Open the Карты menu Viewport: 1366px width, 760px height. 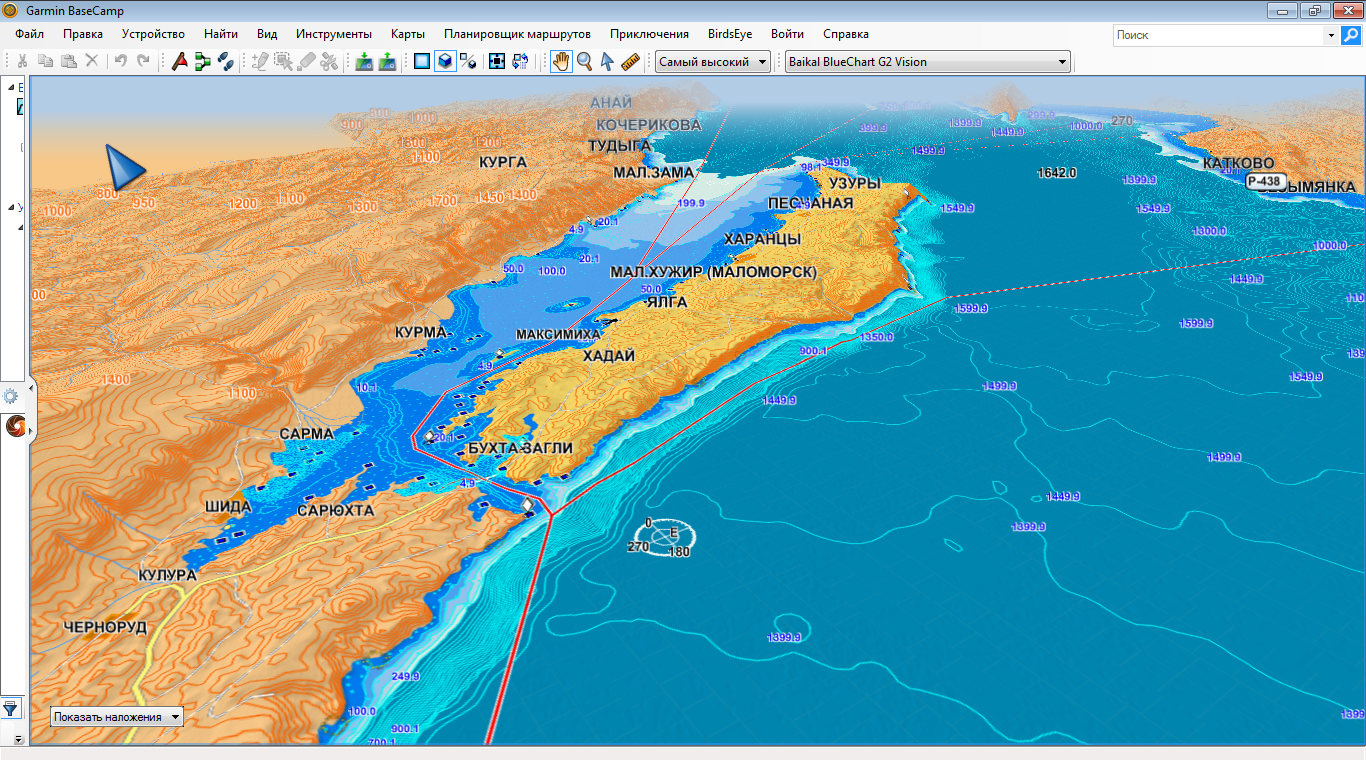tap(408, 34)
